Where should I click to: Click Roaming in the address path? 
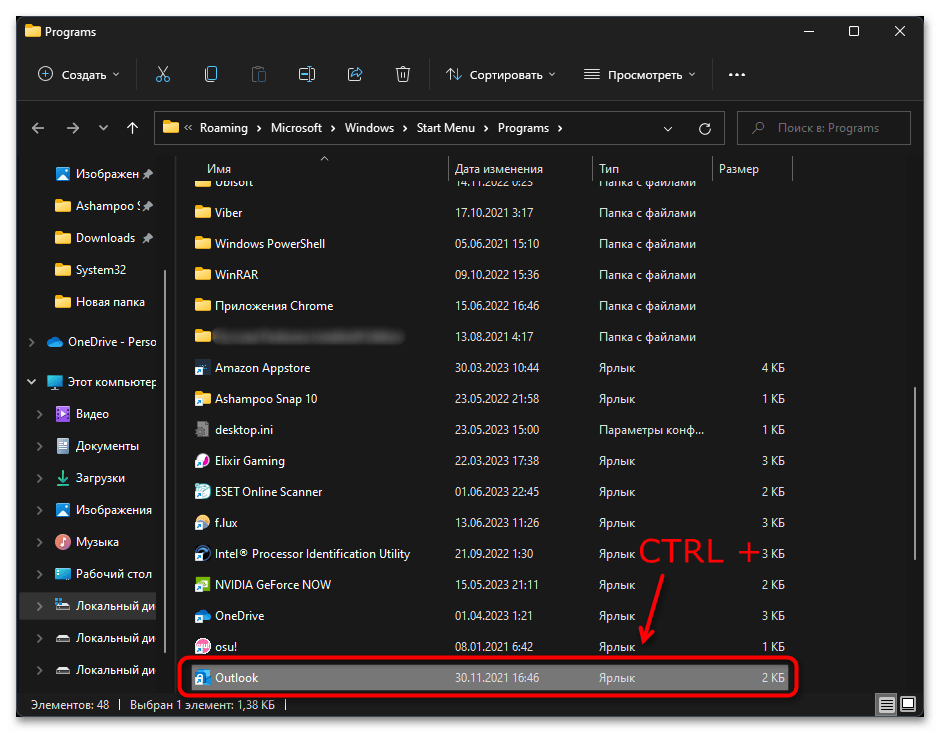(224, 128)
